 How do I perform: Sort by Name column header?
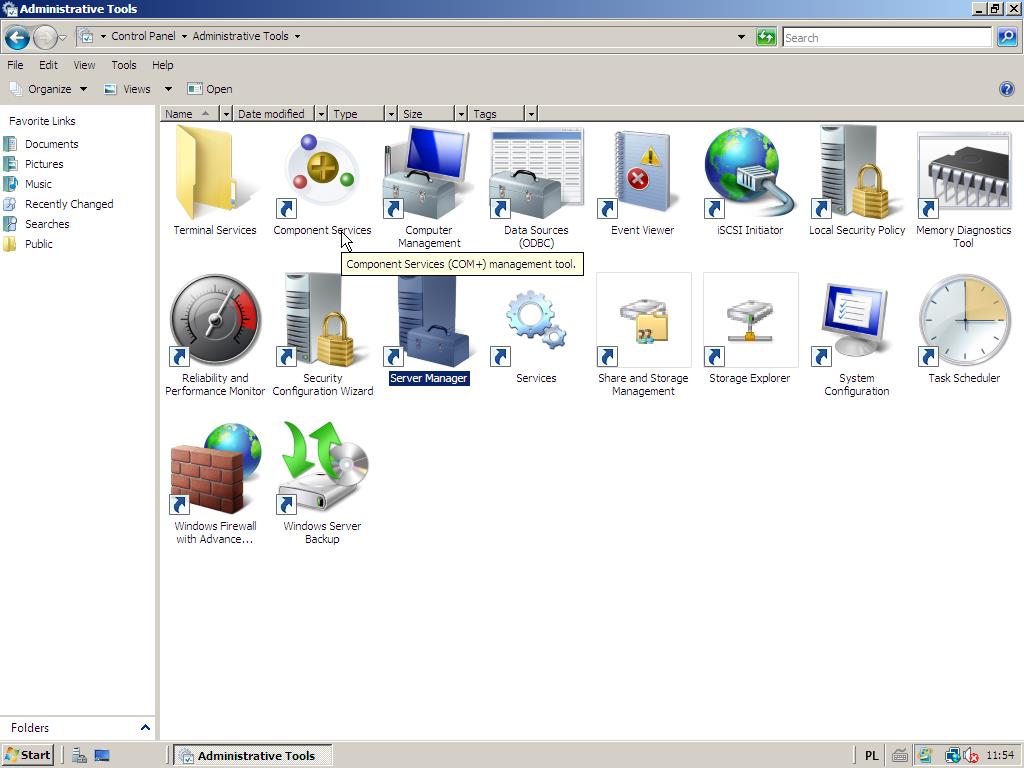(190, 114)
